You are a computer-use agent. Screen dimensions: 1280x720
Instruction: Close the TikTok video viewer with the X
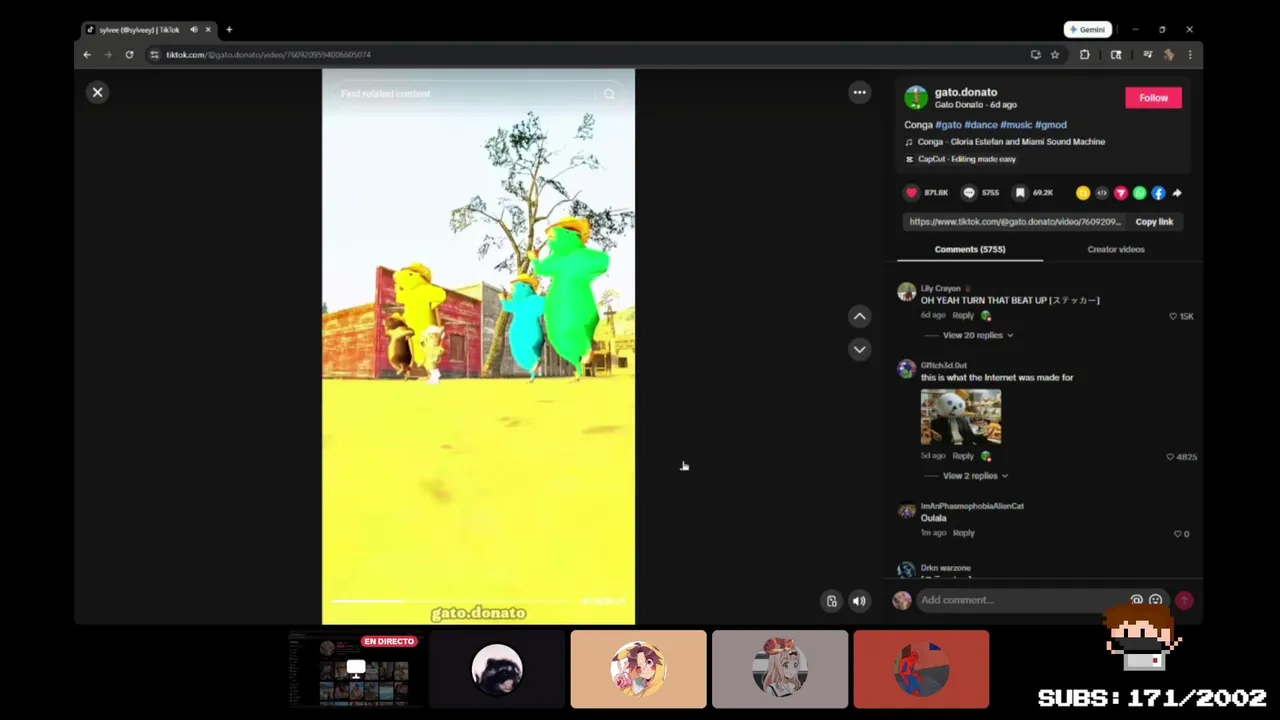[x=97, y=92]
